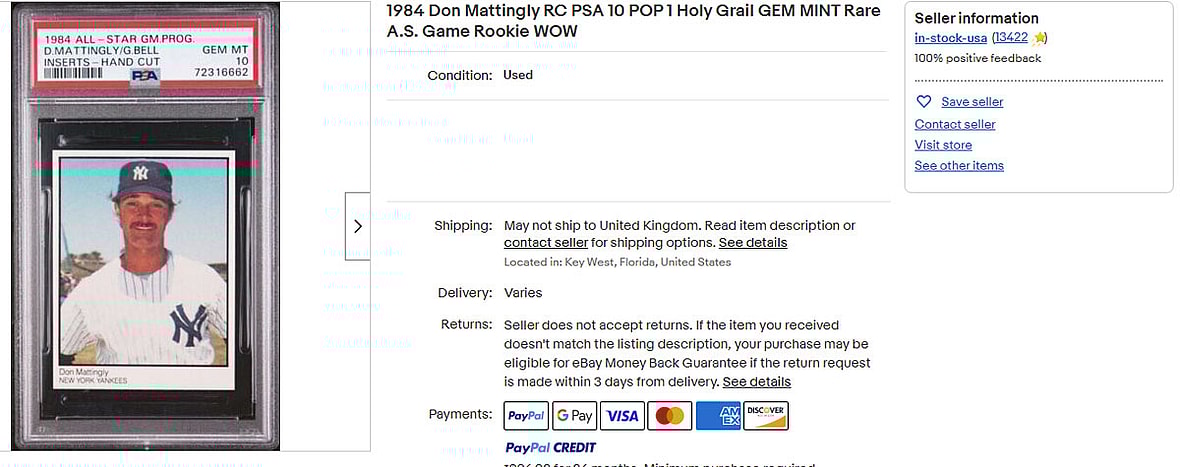Click the Mastercard payment icon

[670, 416]
